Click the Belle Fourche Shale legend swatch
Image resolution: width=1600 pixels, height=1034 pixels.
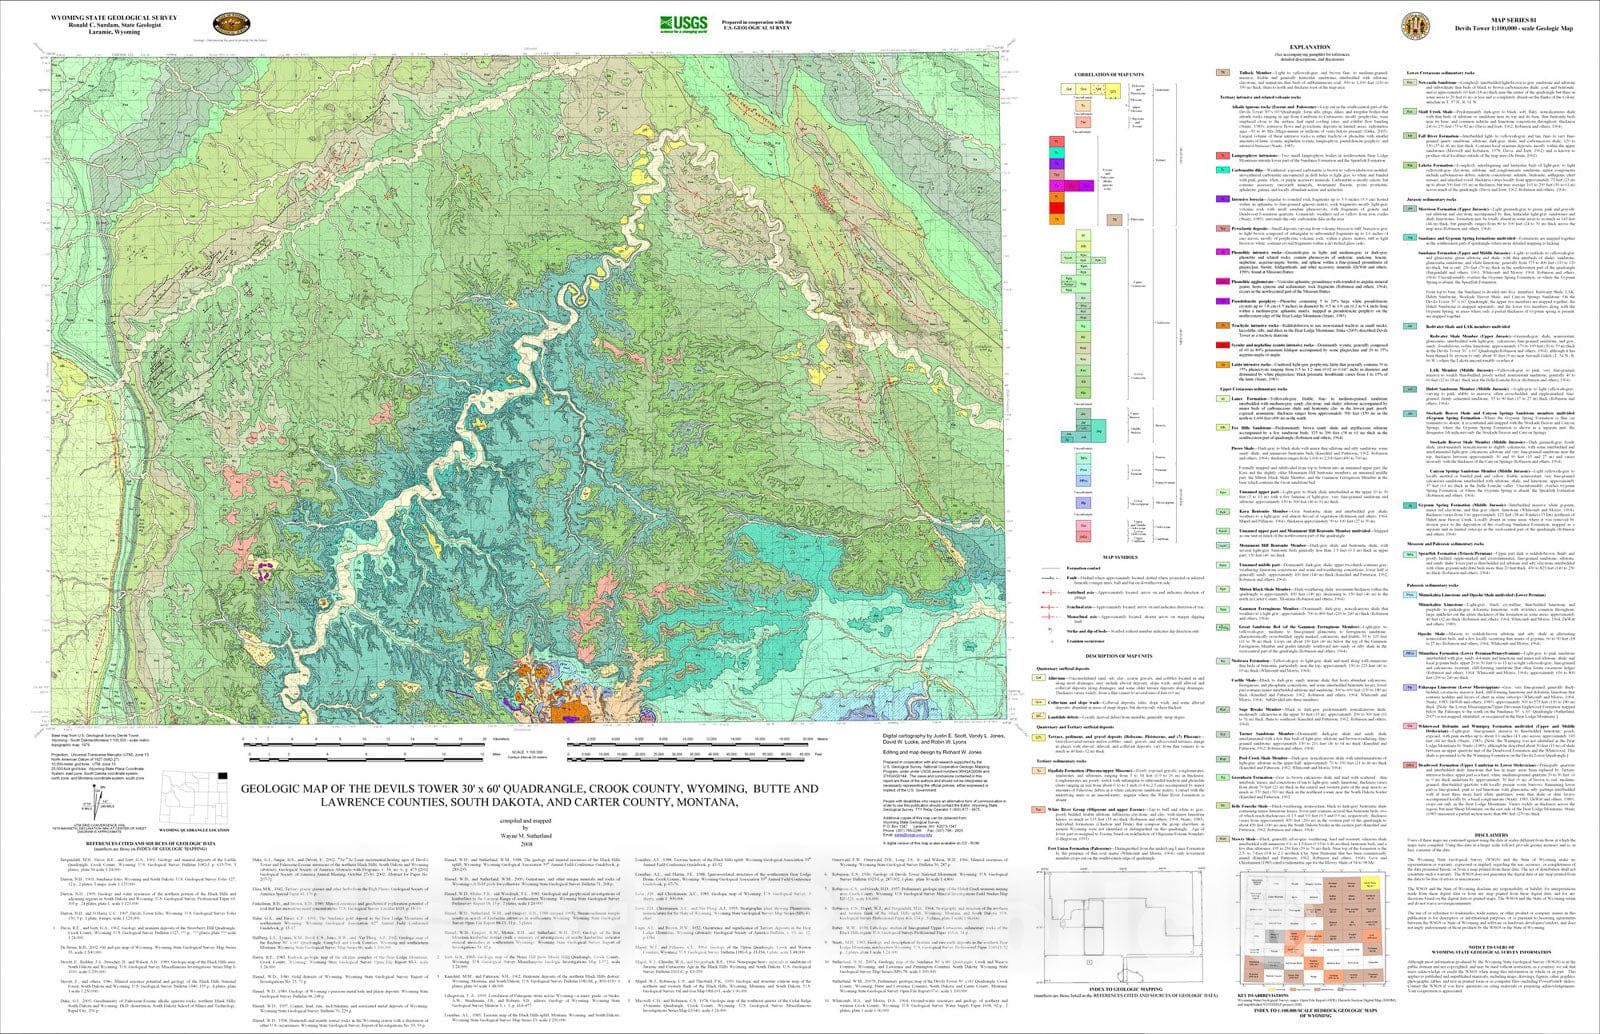click(x=1223, y=806)
